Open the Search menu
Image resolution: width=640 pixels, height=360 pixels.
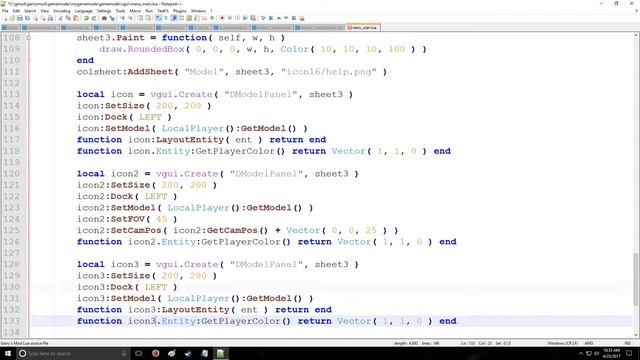click(30, 11)
